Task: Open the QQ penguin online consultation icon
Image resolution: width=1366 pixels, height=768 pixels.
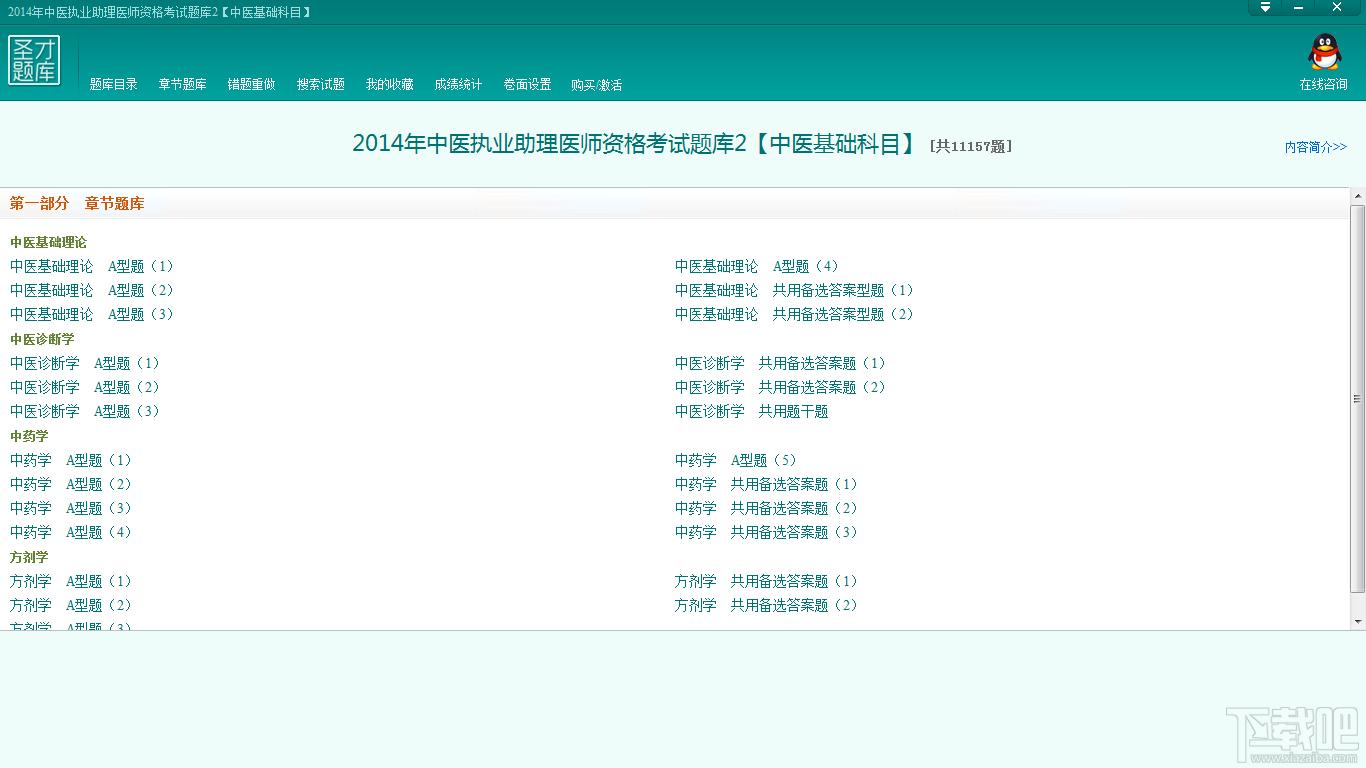Action: (1324, 53)
